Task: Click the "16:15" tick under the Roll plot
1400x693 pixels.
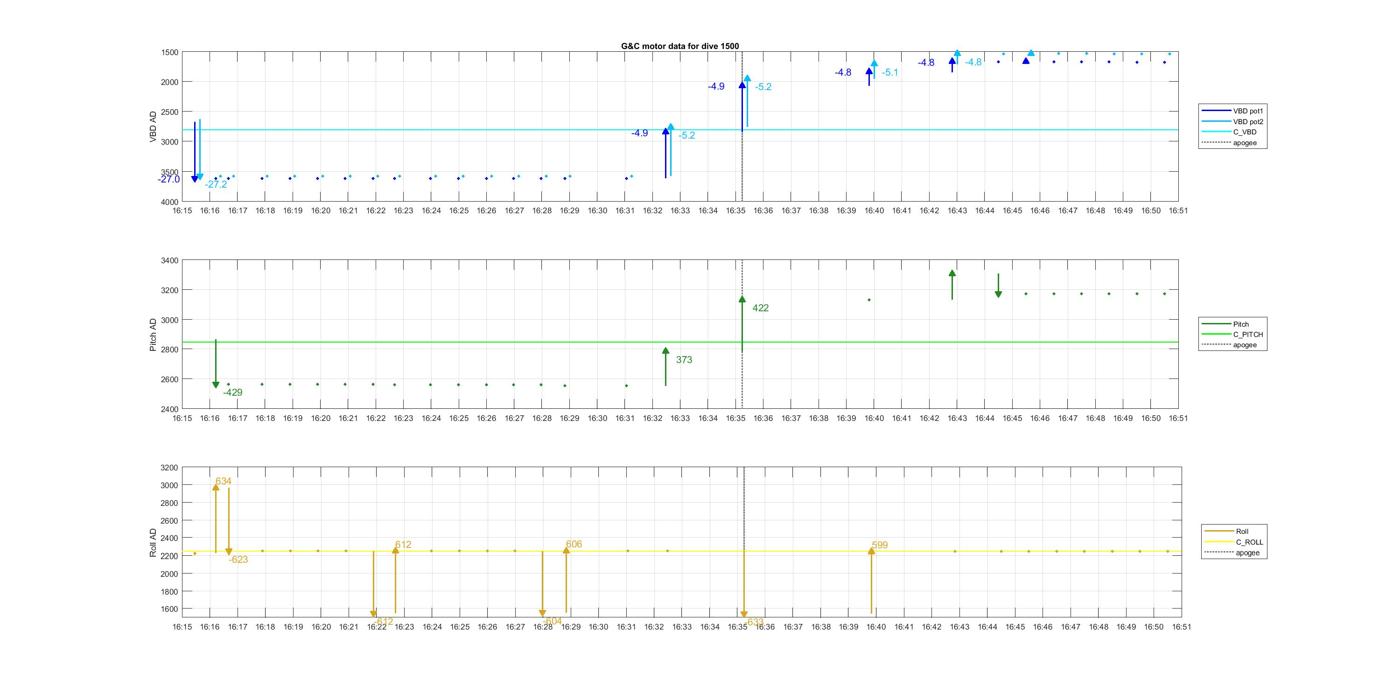Action: click(x=182, y=627)
